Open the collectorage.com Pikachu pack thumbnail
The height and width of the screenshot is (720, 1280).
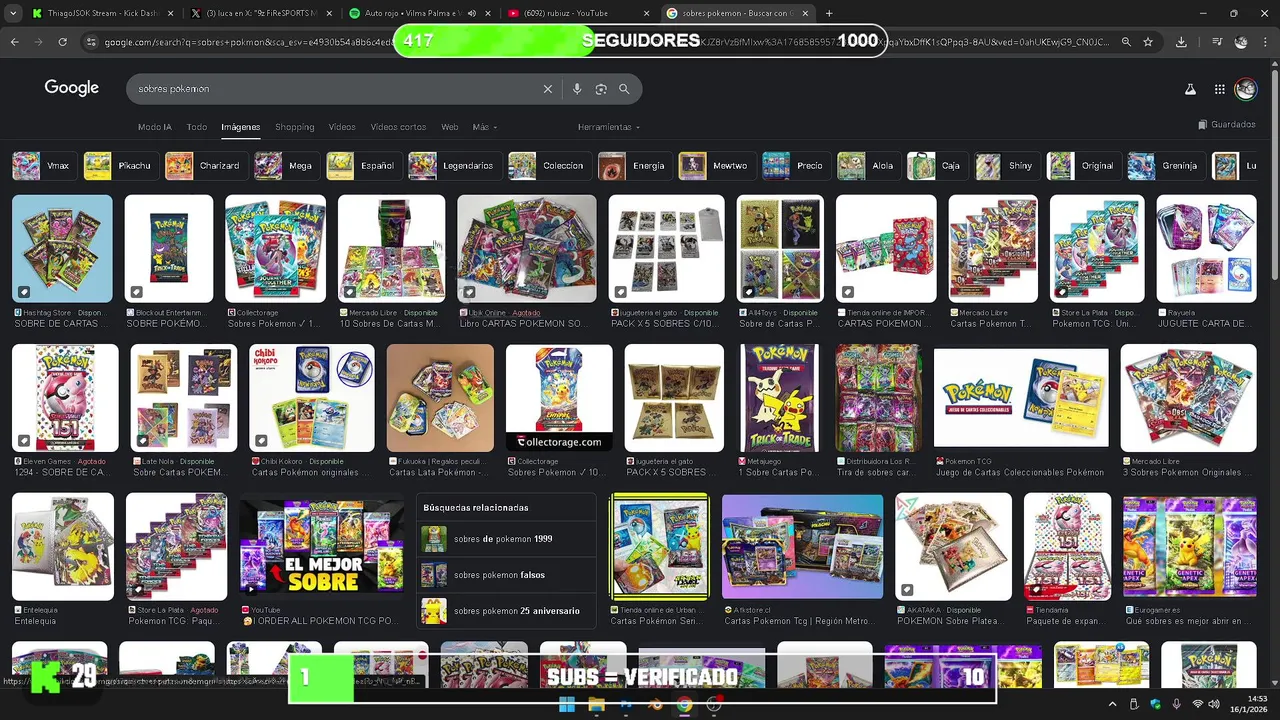(x=559, y=398)
